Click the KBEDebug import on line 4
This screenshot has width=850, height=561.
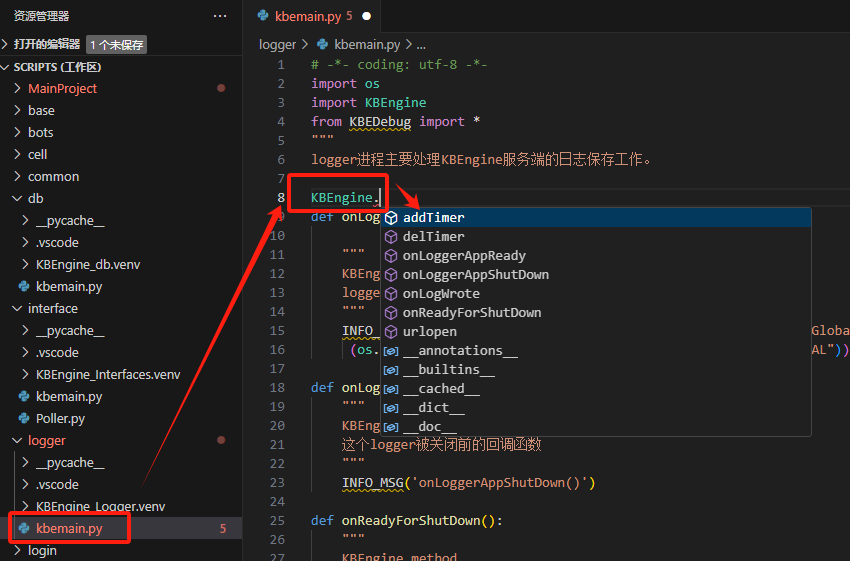point(379,121)
